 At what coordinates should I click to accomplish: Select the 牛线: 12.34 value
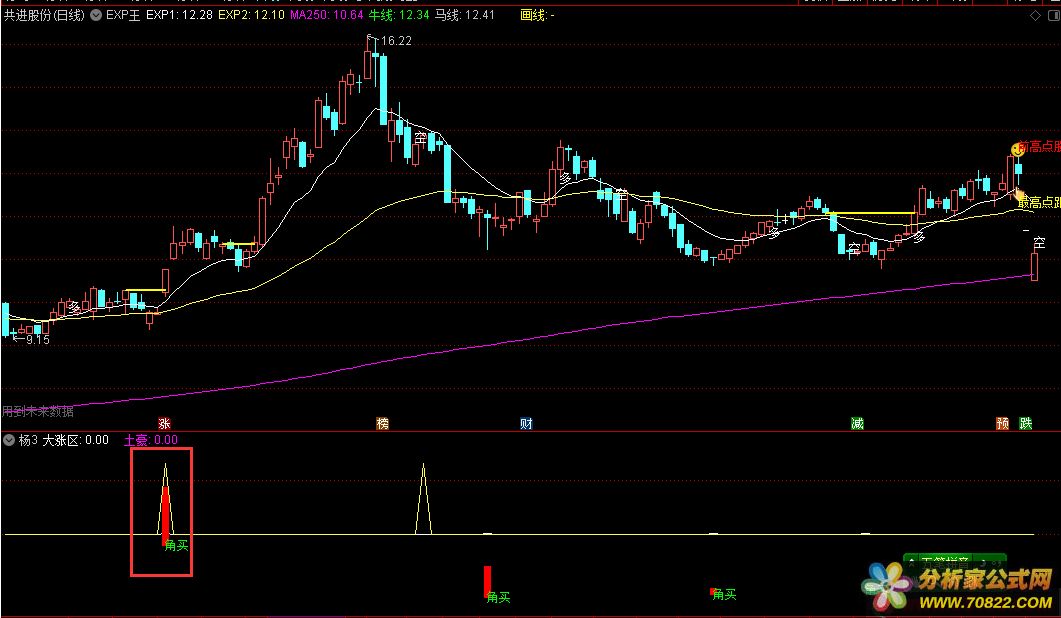coord(399,15)
